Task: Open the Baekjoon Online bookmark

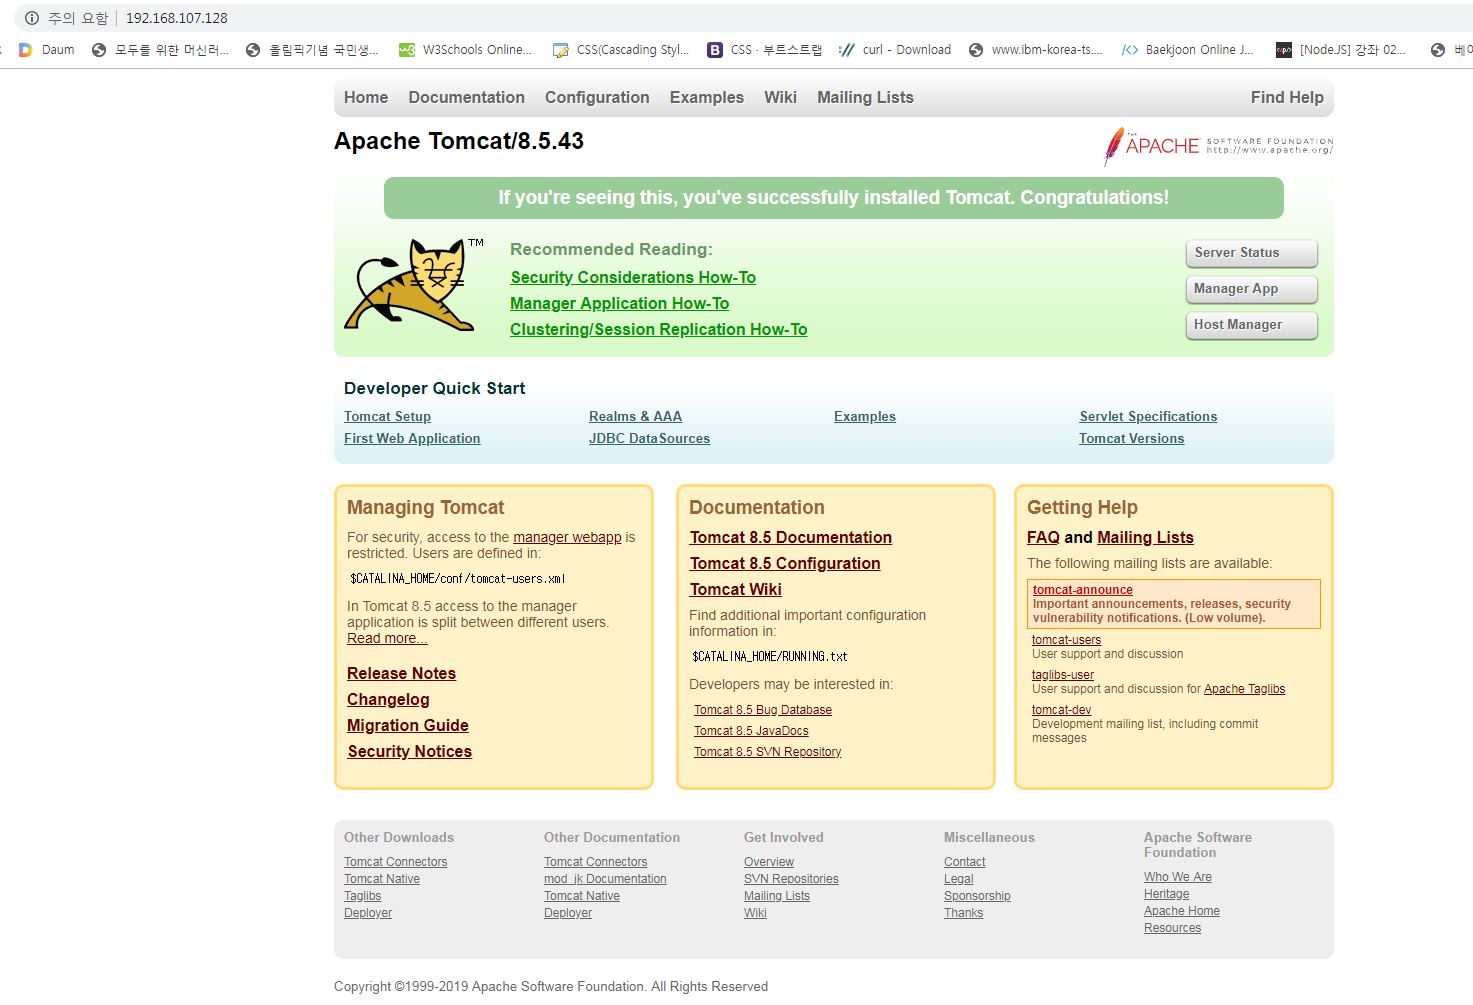Action: (1187, 50)
